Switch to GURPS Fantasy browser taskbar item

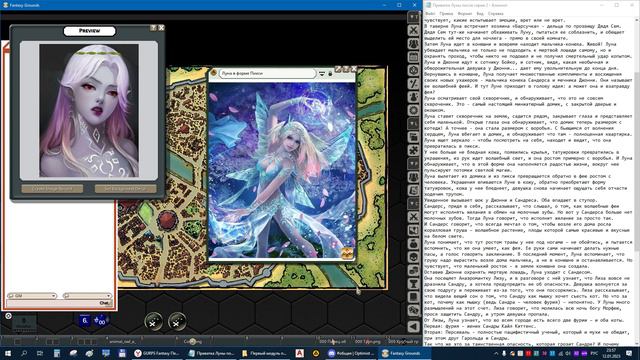157,353
